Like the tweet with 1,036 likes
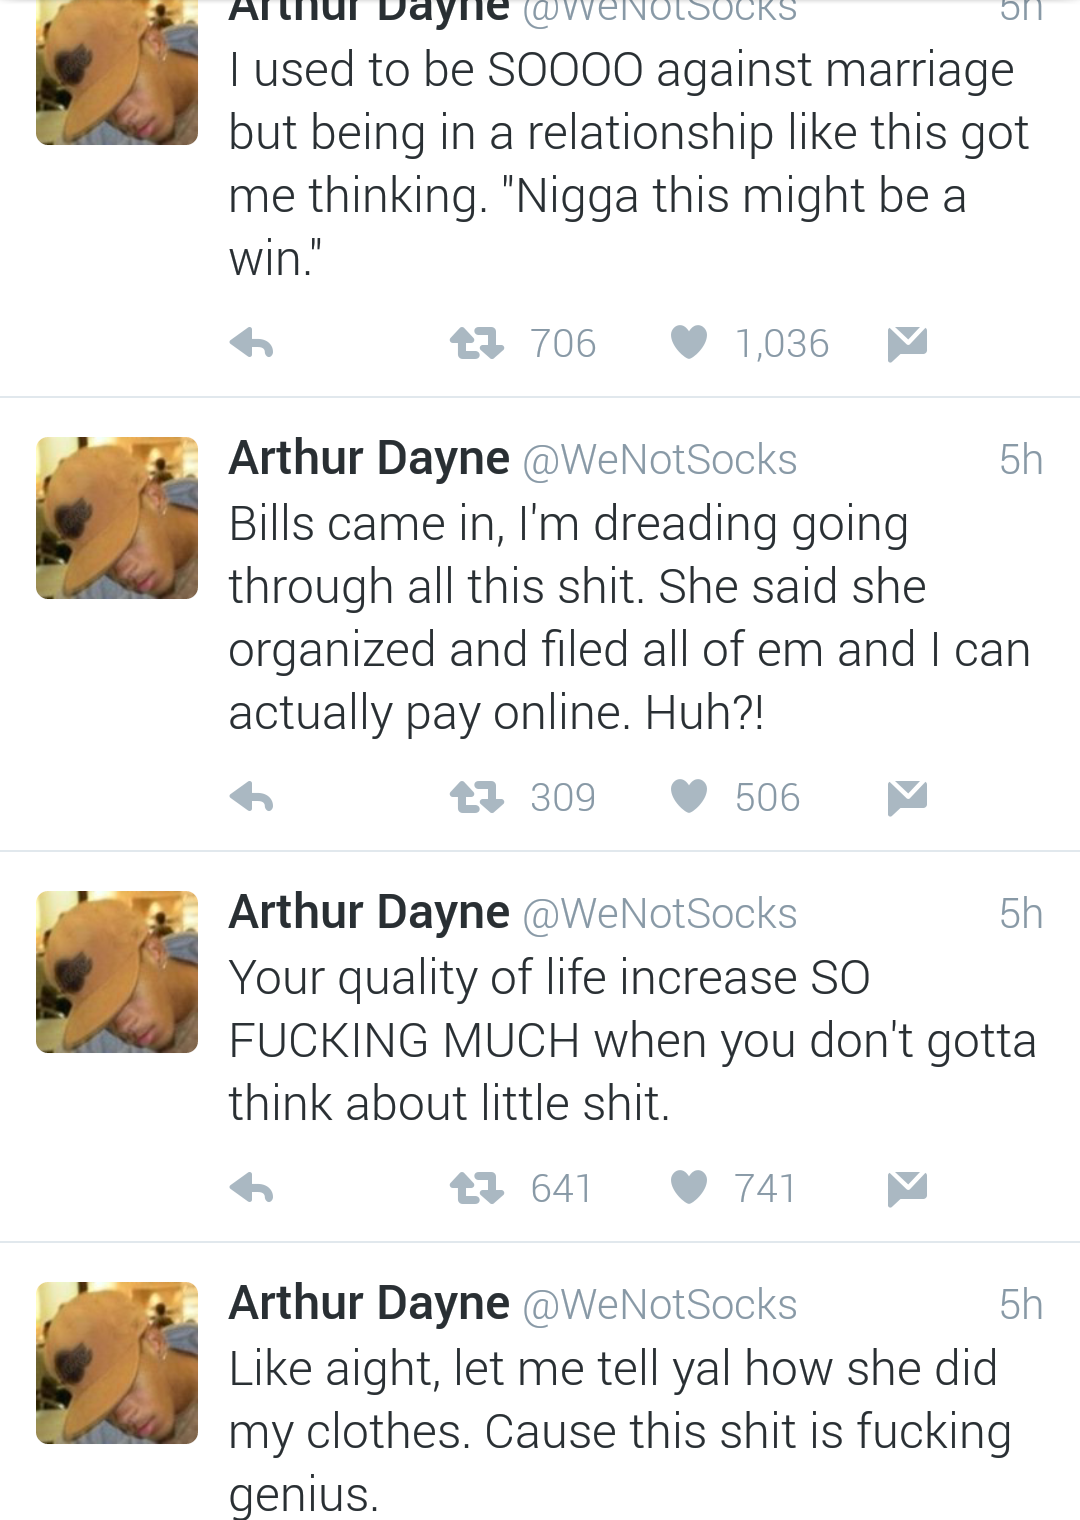 pos(689,343)
